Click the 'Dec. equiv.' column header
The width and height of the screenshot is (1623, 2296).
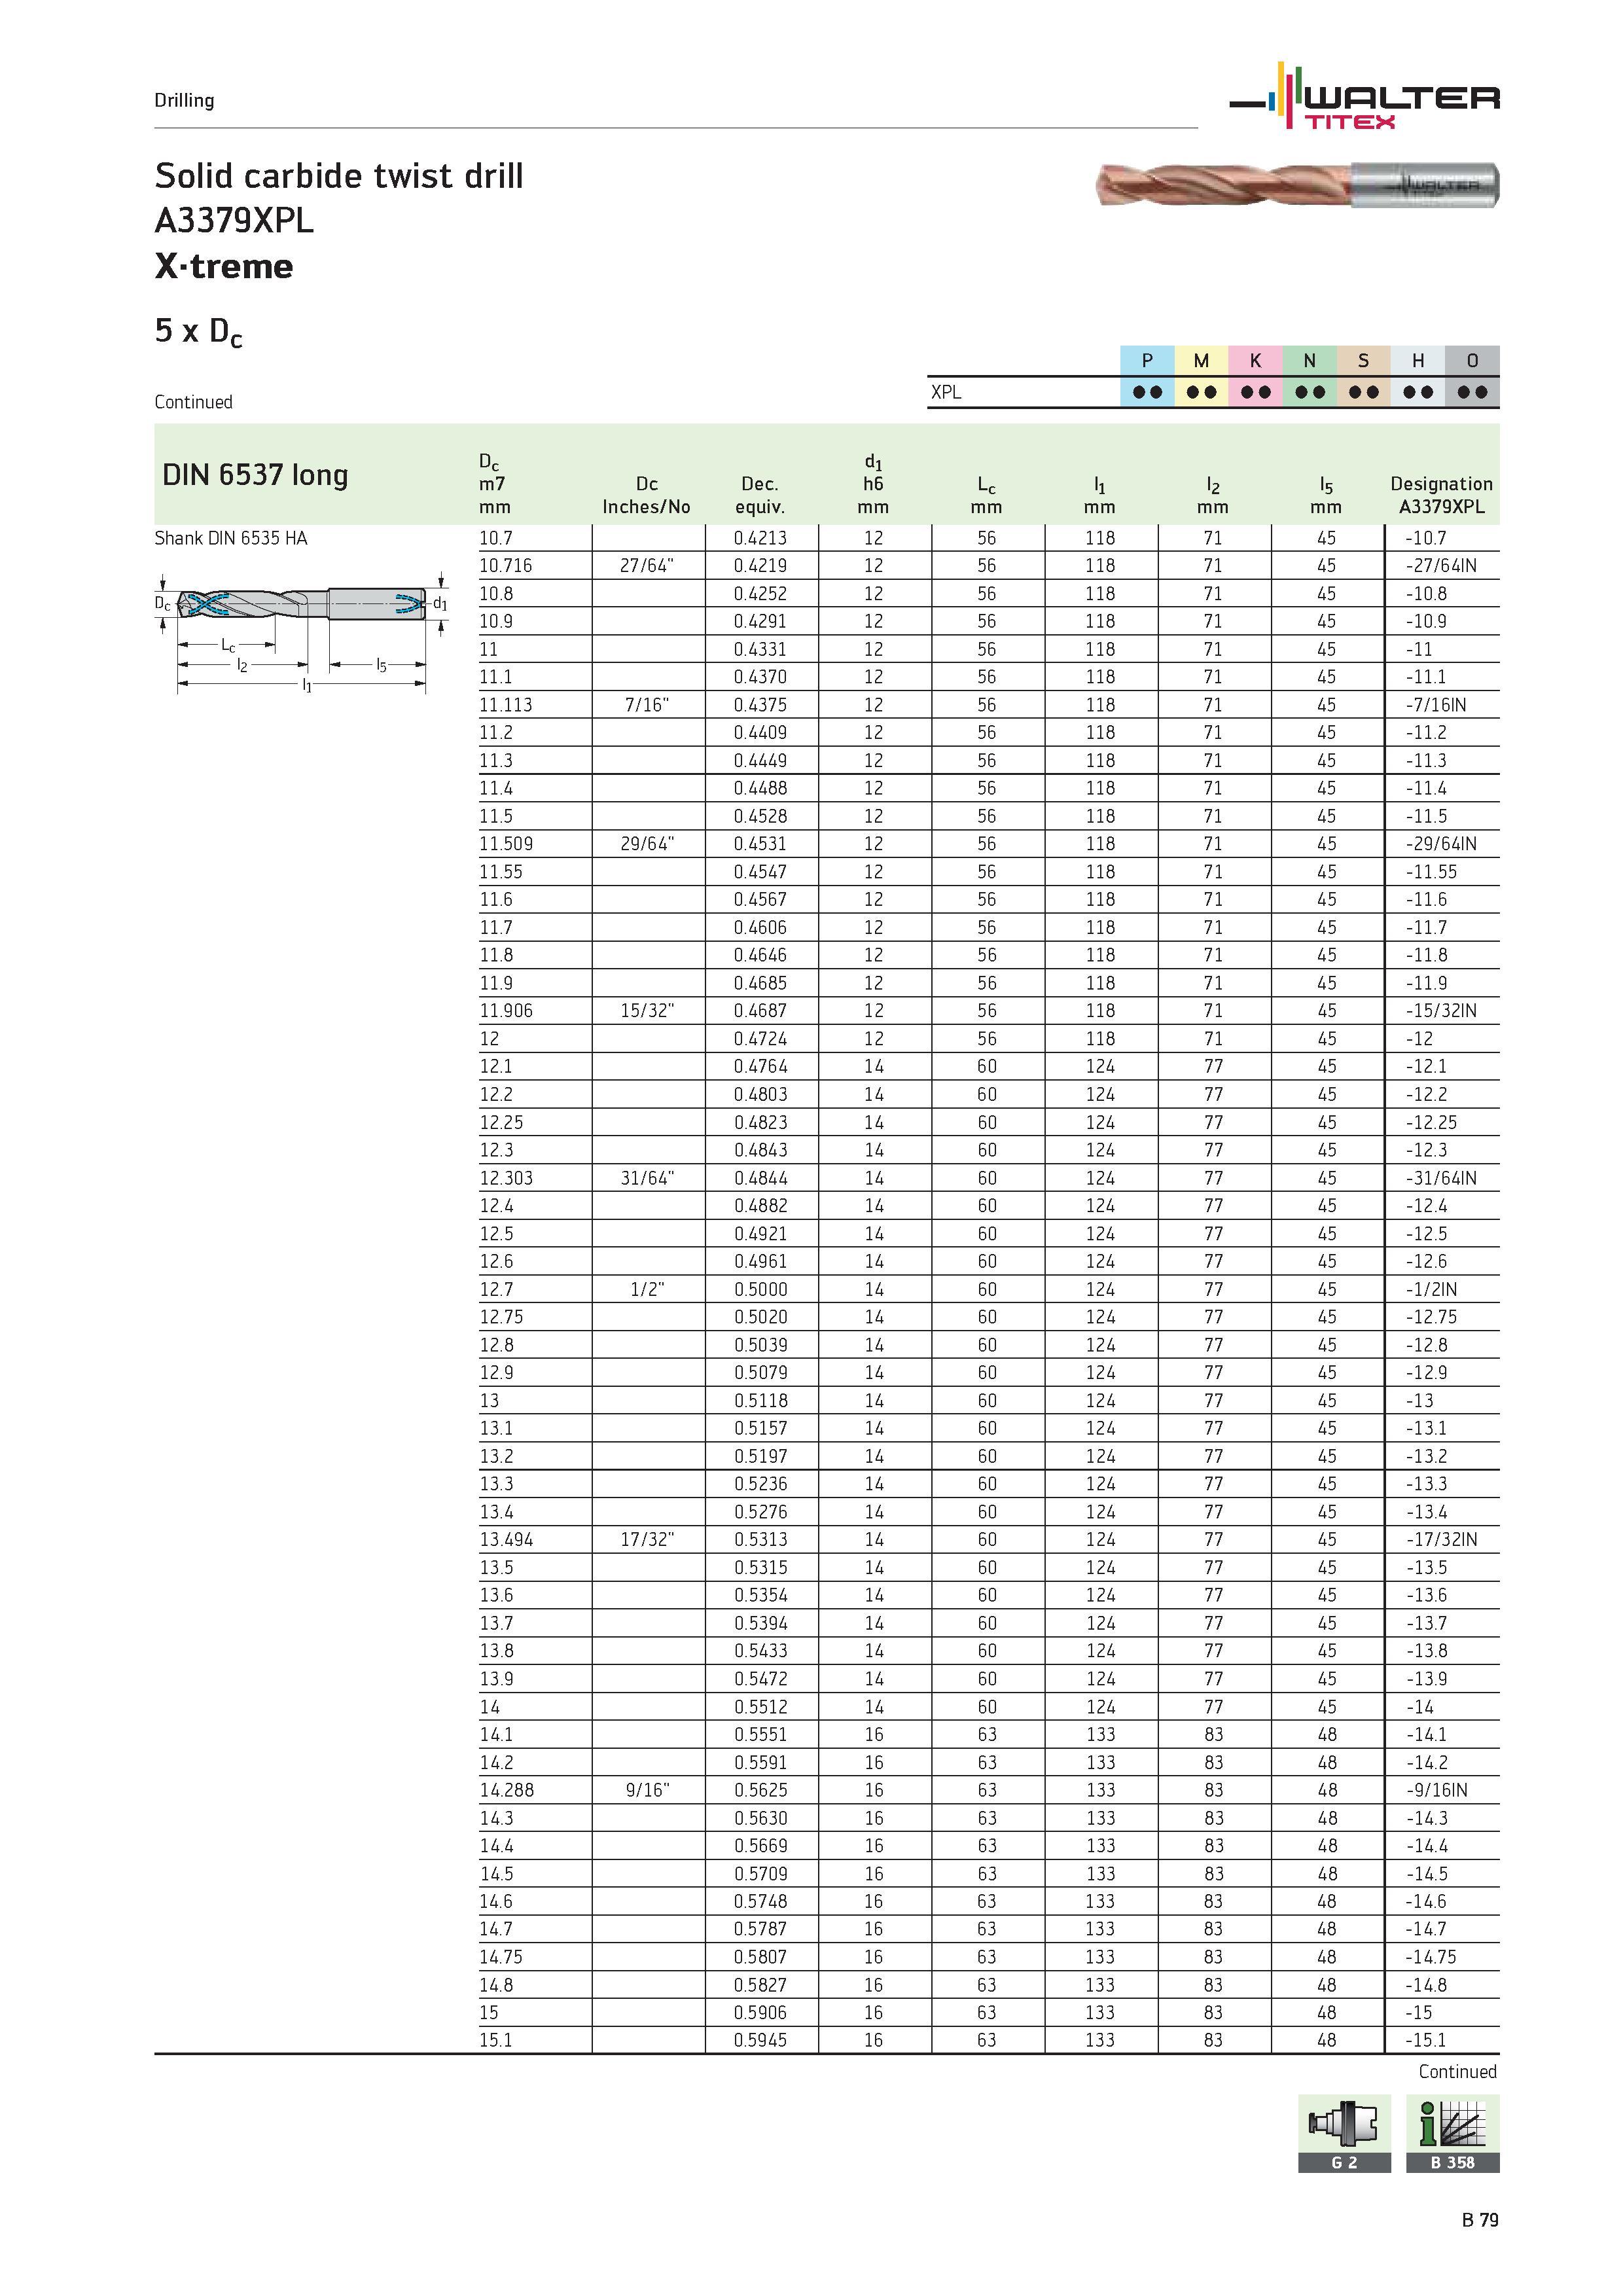[x=760, y=495]
